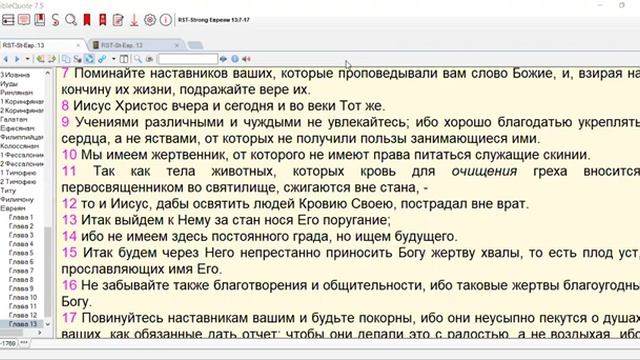Select book 2 Коринфянам
This screenshot has width=640, height=360.
tap(22, 111)
